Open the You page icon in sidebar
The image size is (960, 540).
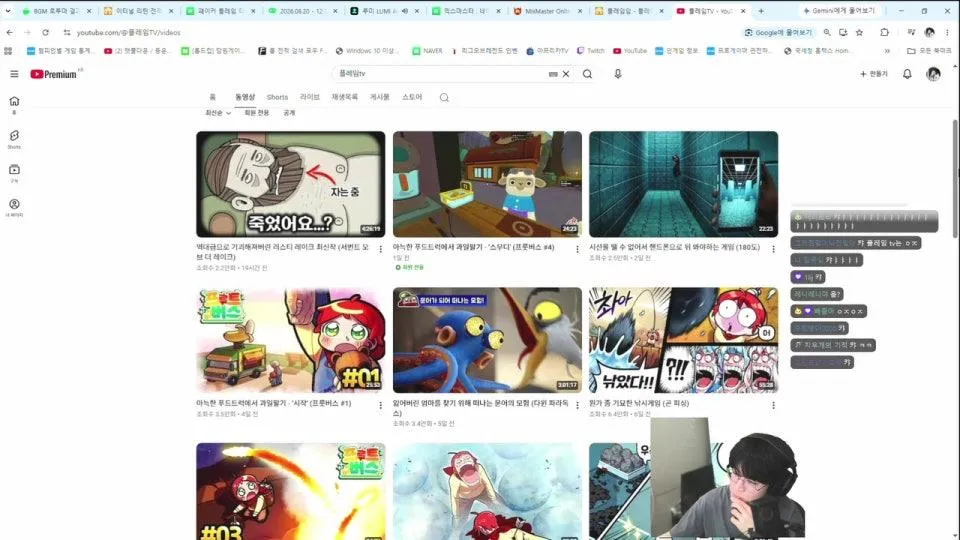(14, 208)
